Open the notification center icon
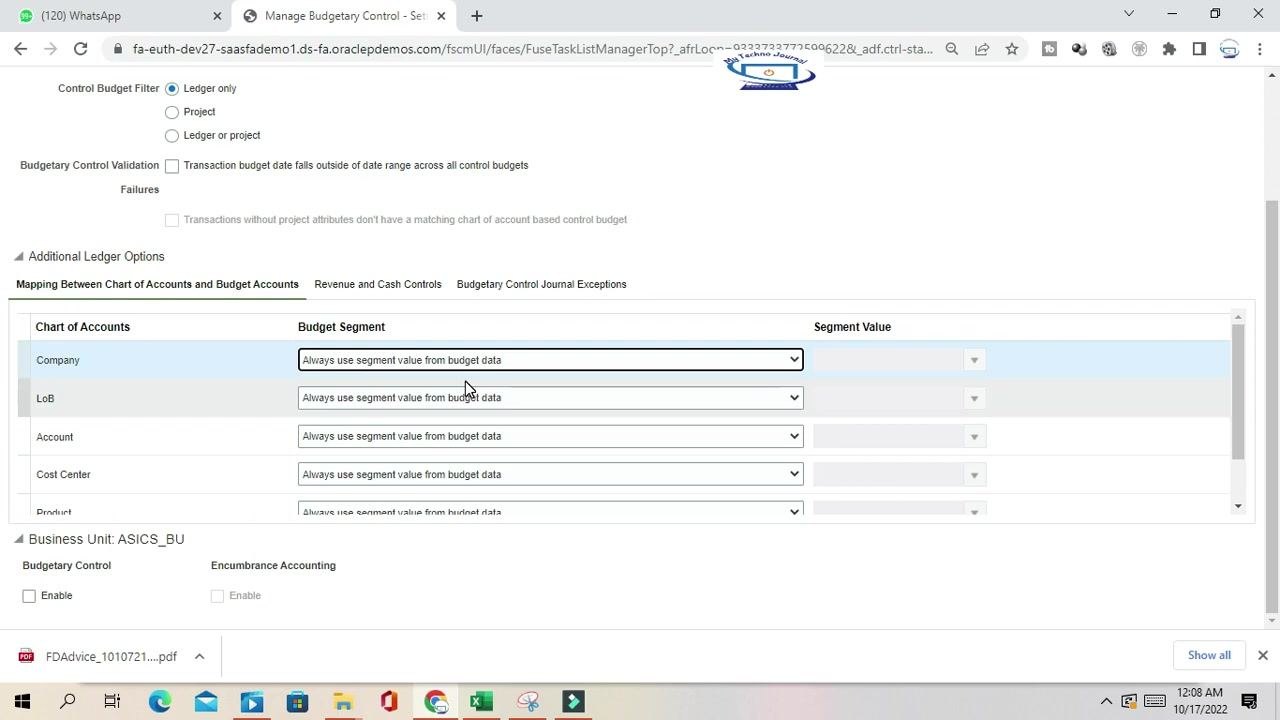The height and width of the screenshot is (720, 1280). click(x=1249, y=701)
